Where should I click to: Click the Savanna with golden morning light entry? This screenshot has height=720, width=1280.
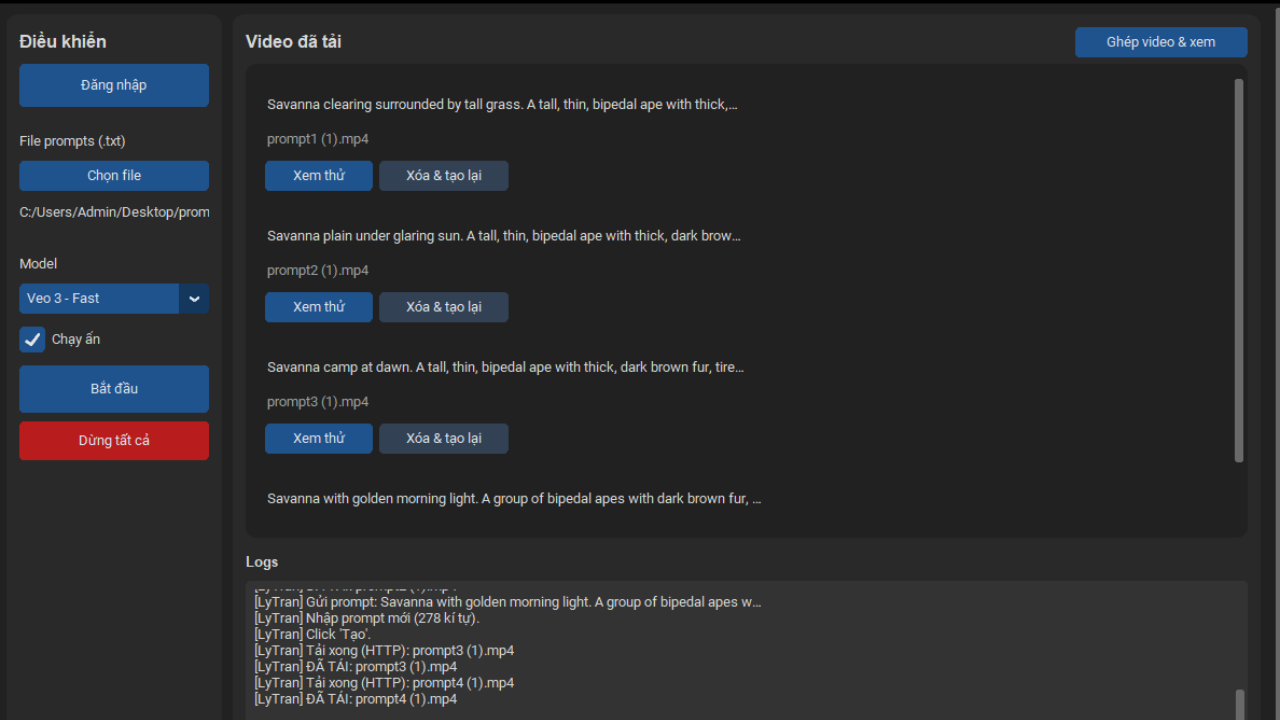click(x=514, y=498)
